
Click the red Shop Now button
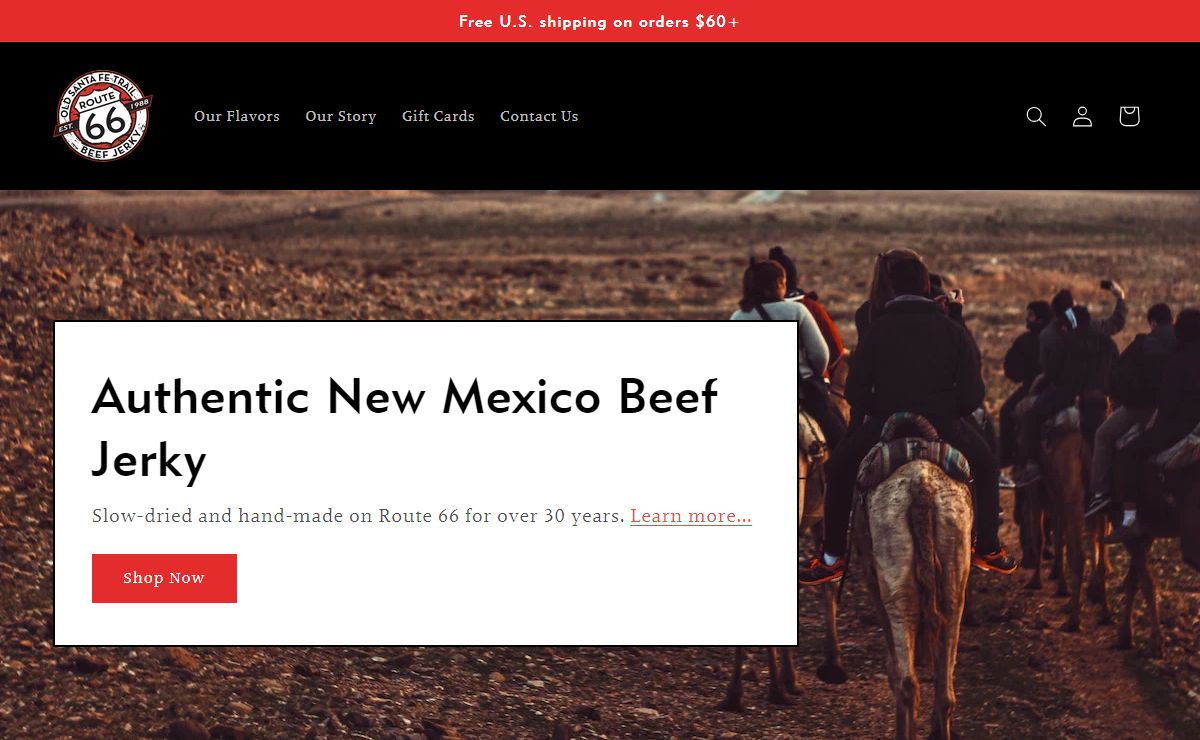pyautogui.click(x=164, y=578)
